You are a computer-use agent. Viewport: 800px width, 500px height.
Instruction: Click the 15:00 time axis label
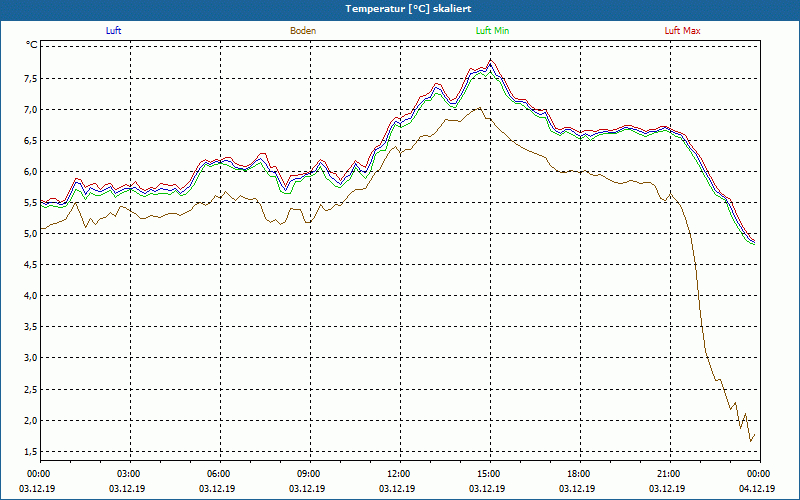(490, 474)
